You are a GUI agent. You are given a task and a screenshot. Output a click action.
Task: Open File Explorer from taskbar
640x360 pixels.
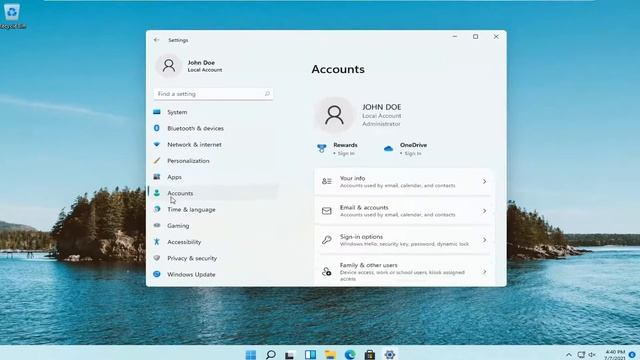(330, 354)
